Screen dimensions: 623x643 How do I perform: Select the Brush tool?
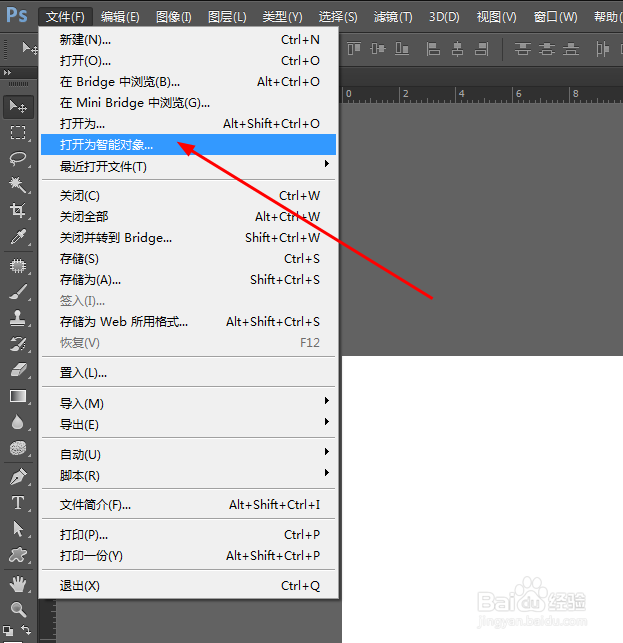pos(18,292)
